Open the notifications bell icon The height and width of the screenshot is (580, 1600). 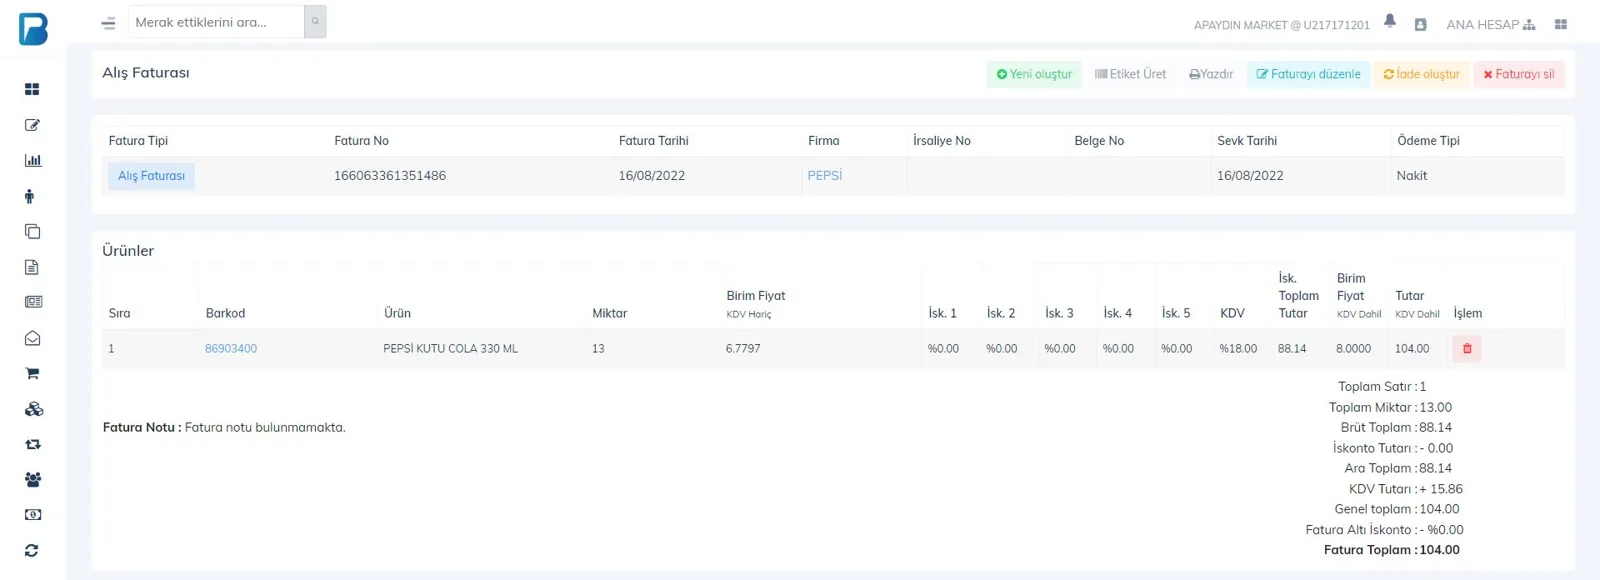[x=1390, y=21]
